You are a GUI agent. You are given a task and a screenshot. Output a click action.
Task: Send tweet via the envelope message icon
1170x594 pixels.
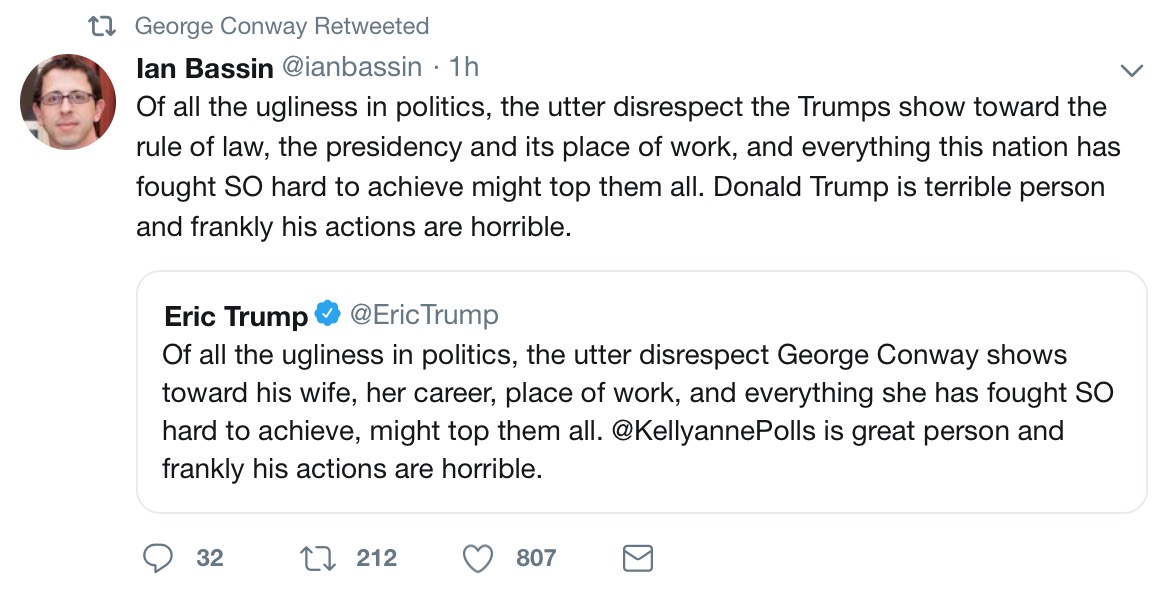(637, 557)
